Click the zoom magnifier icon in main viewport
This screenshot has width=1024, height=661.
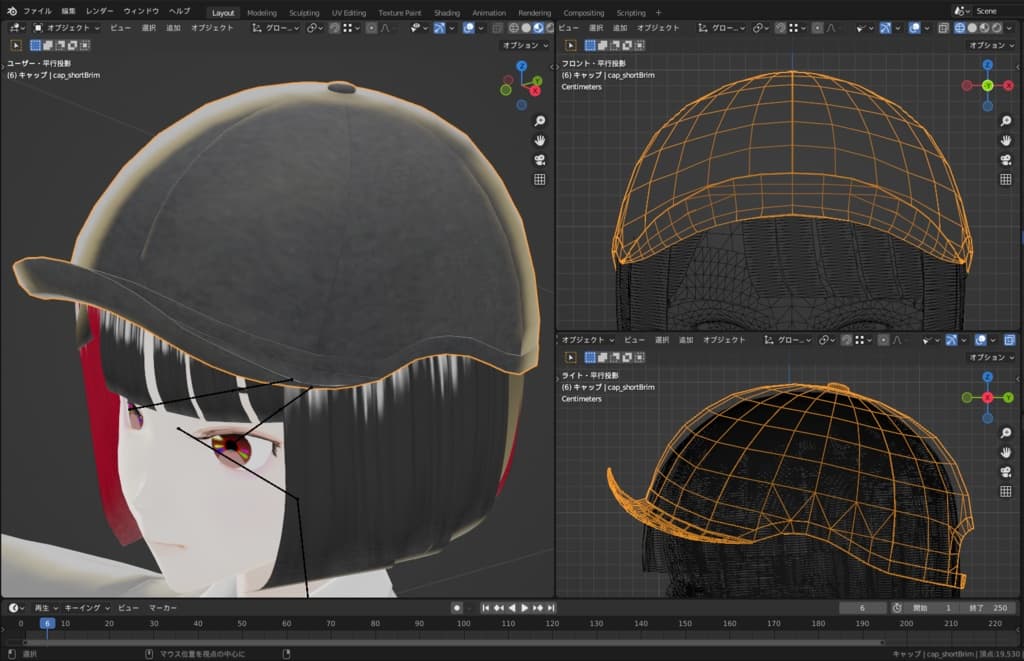coord(539,121)
